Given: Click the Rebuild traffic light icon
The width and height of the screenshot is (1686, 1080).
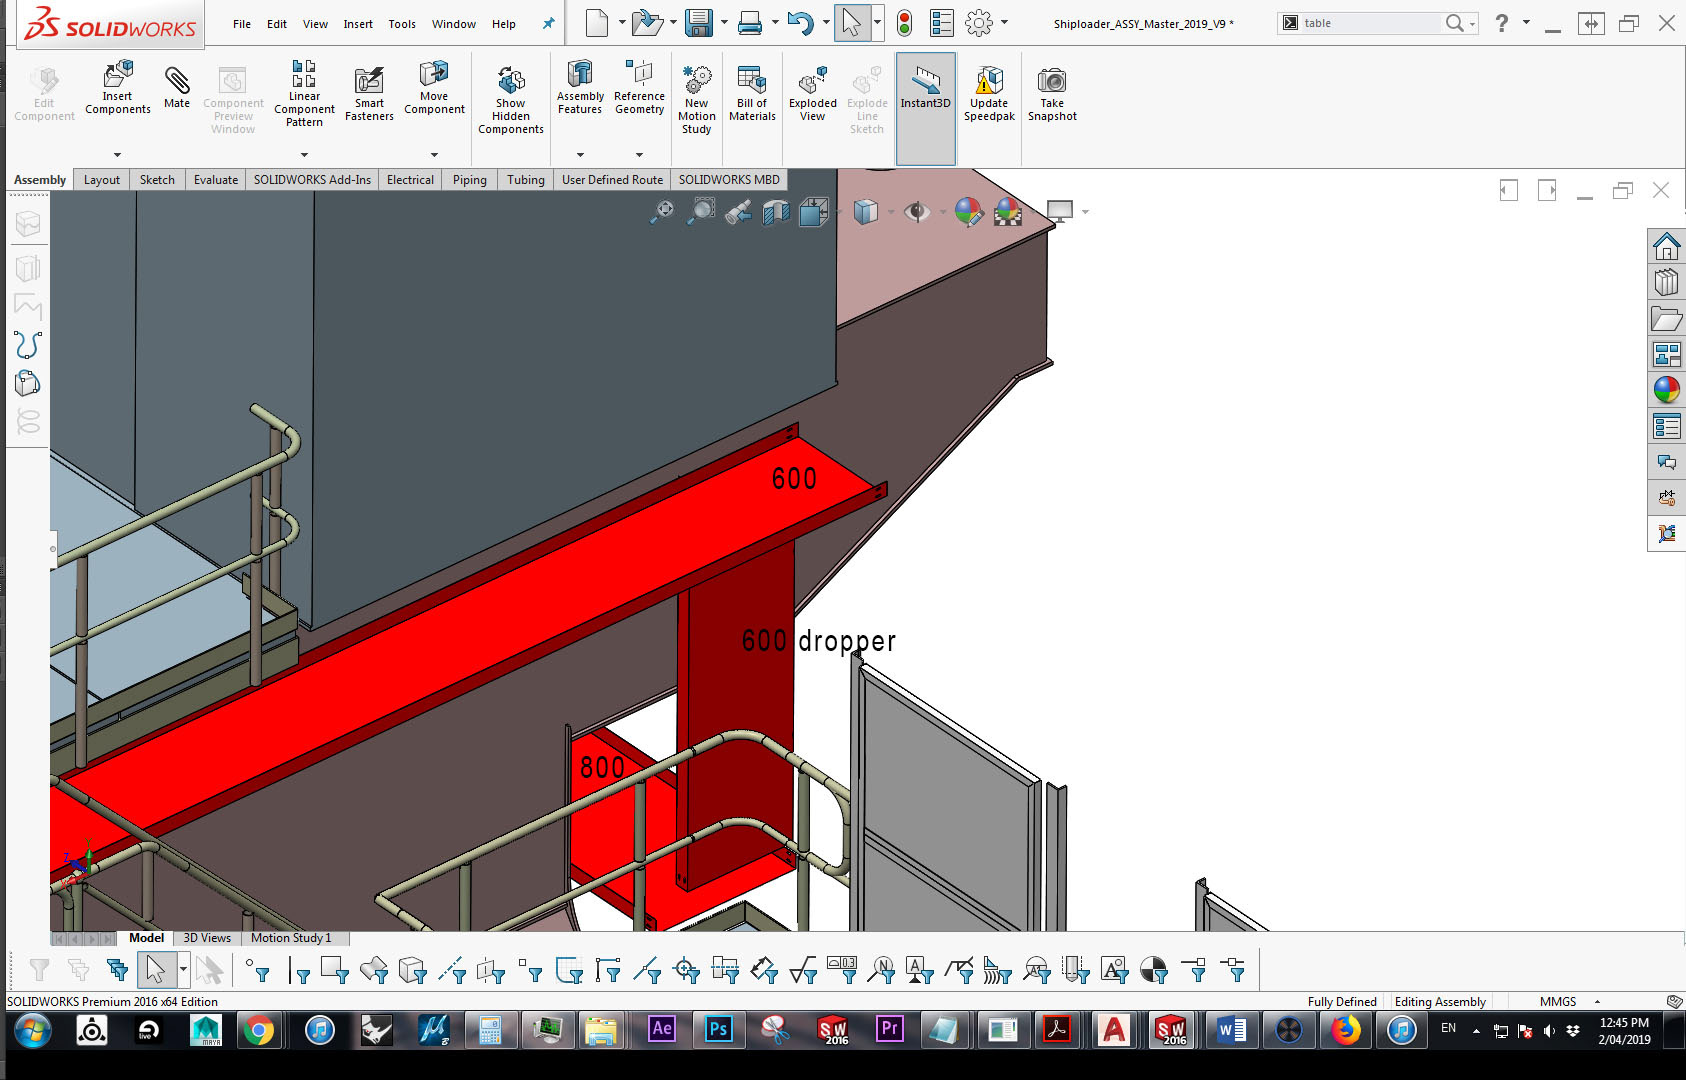Looking at the screenshot, I should (x=904, y=23).
